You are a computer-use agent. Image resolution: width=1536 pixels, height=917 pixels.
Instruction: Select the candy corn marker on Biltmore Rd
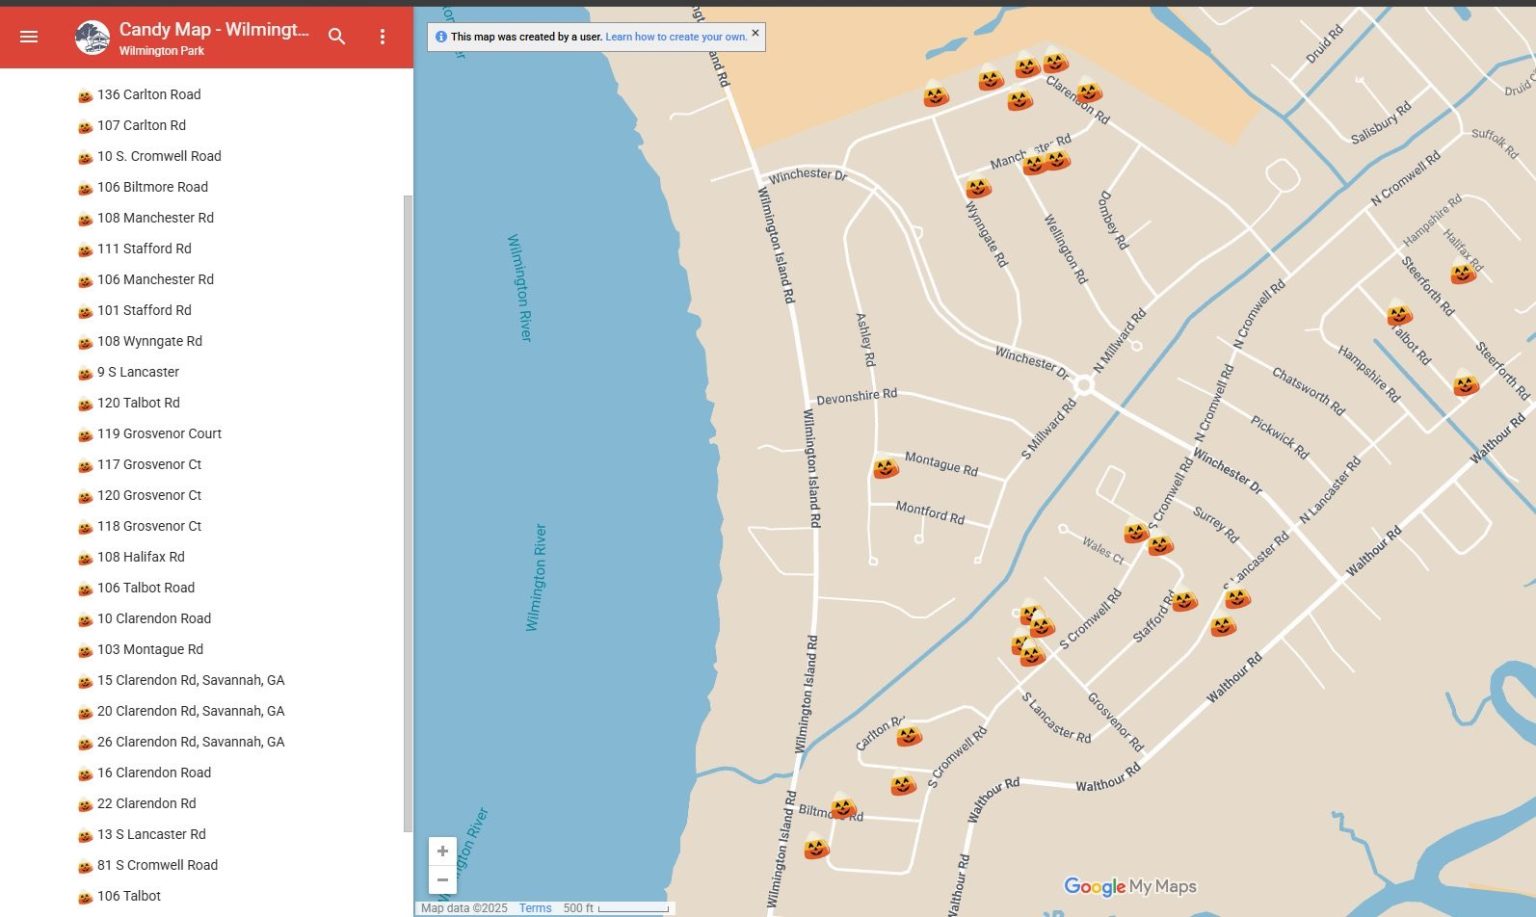[843, 809]
